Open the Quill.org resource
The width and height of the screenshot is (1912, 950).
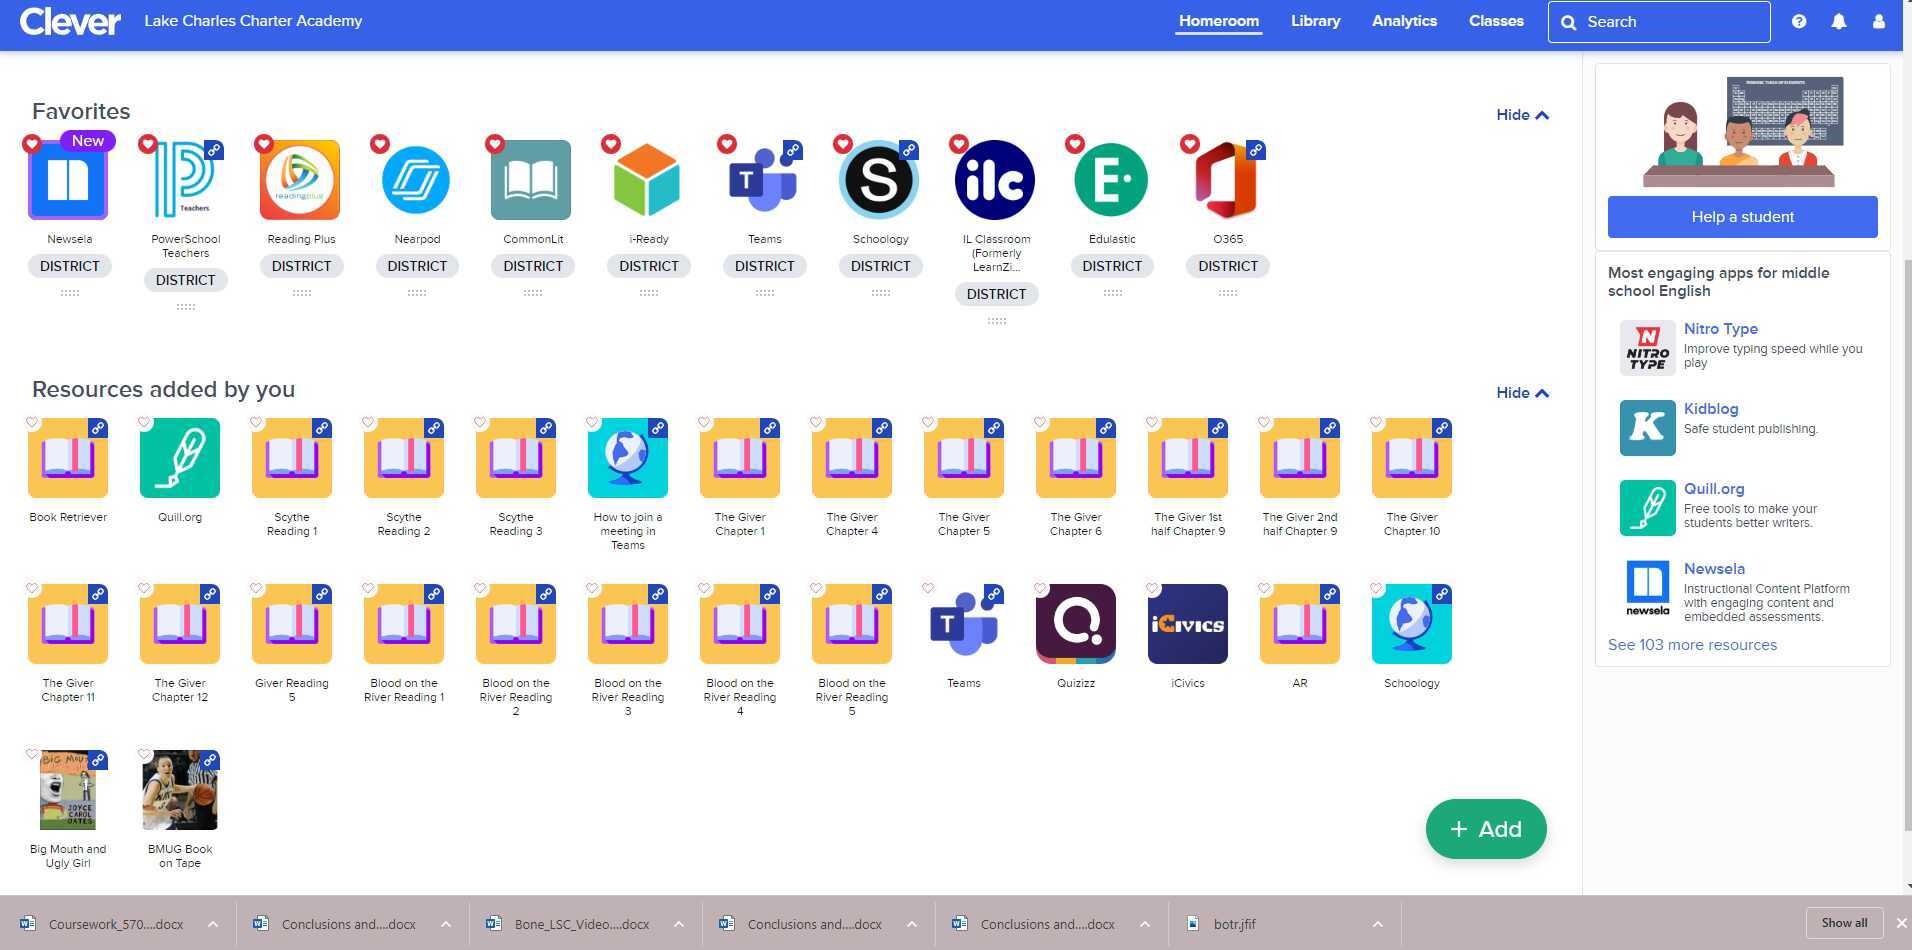179,458
